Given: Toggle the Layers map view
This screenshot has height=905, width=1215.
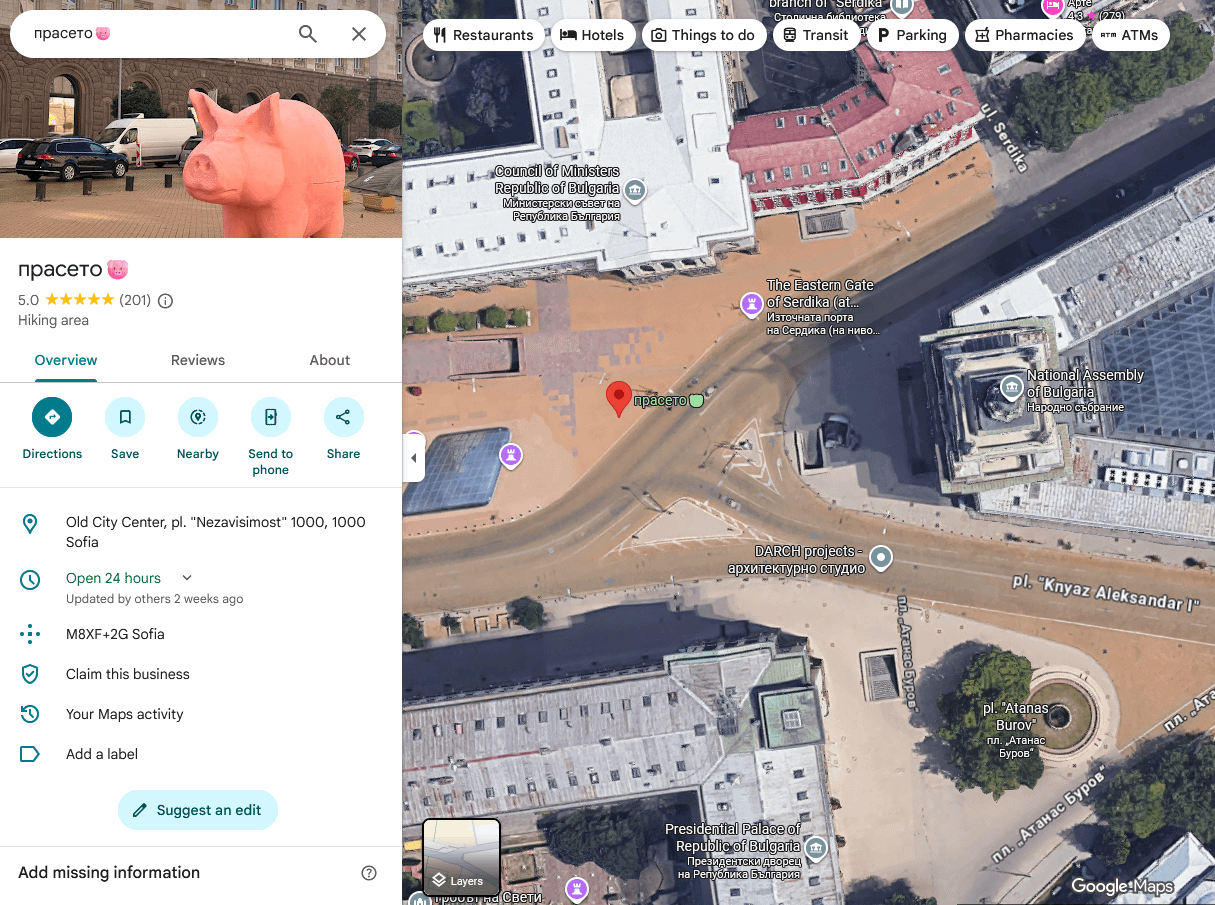Looking at the screenshot, I should coord(461,857).
